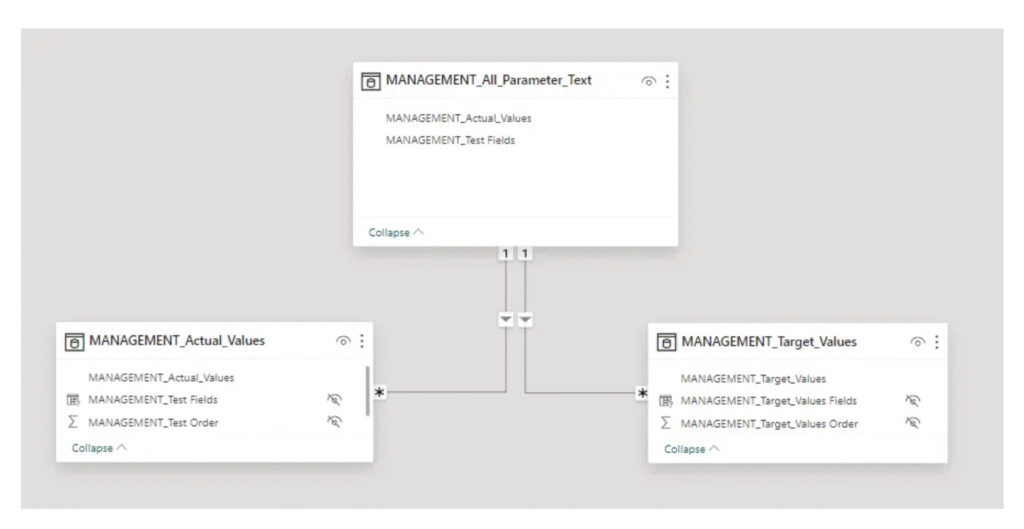Open more options for MANAGEMENT_Actual_Values table
The image size is (1024, 529).
(x=362, y=341)
